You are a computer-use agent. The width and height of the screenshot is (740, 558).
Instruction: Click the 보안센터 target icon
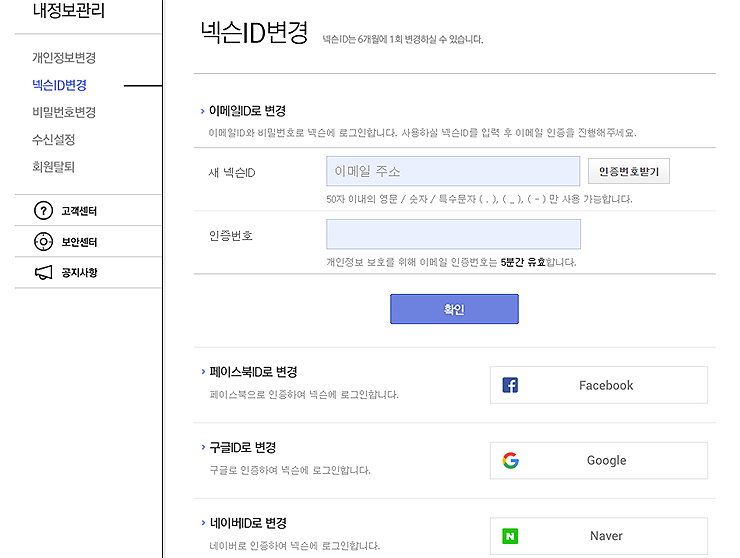pyautogui.click(x=43, y=242)
